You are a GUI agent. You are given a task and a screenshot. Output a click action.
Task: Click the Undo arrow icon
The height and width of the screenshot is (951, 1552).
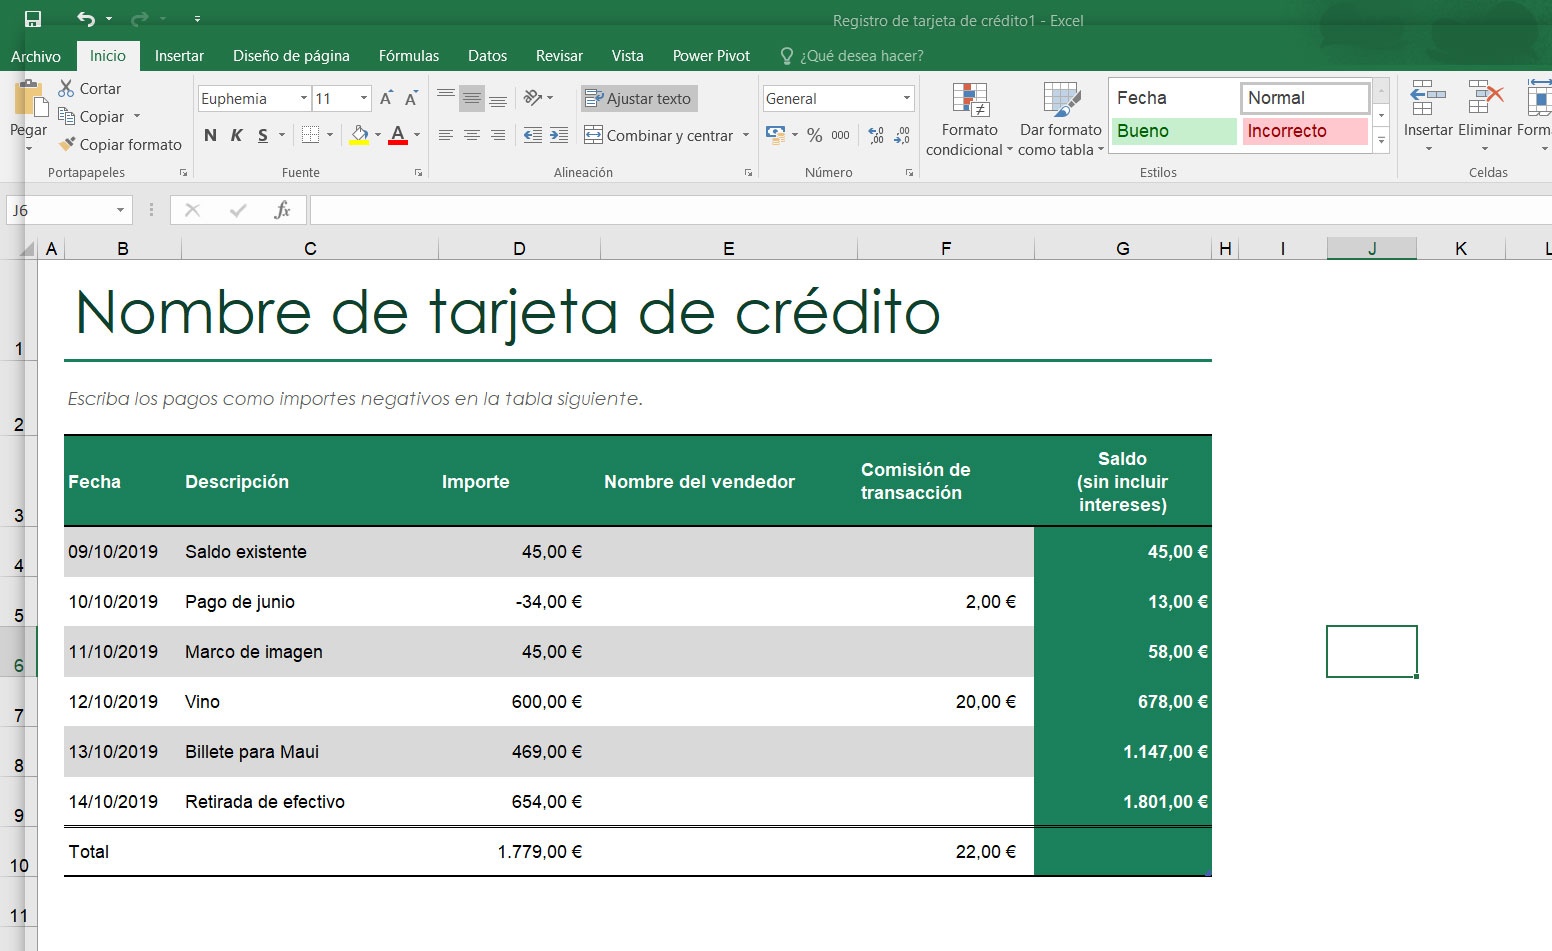click(x=86, y=19)
